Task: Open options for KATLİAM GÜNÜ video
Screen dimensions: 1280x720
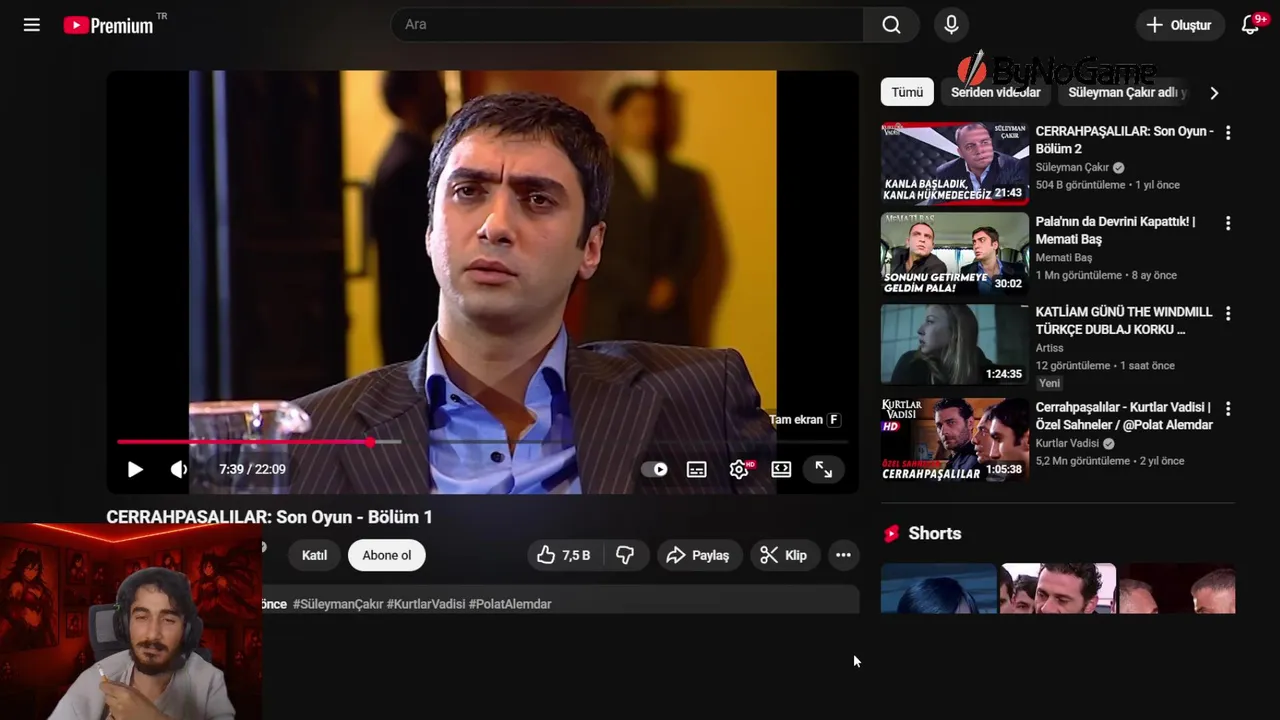Action: point(1228,313)
